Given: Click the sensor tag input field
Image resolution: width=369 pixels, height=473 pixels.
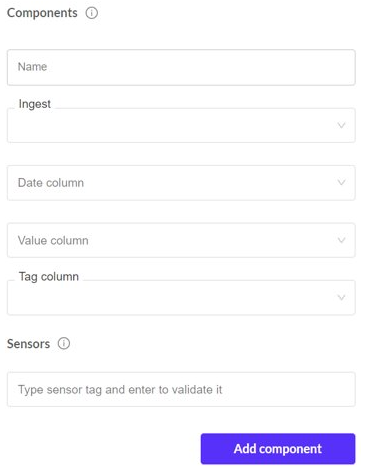Looking at the screenshot, I should 181,389.
